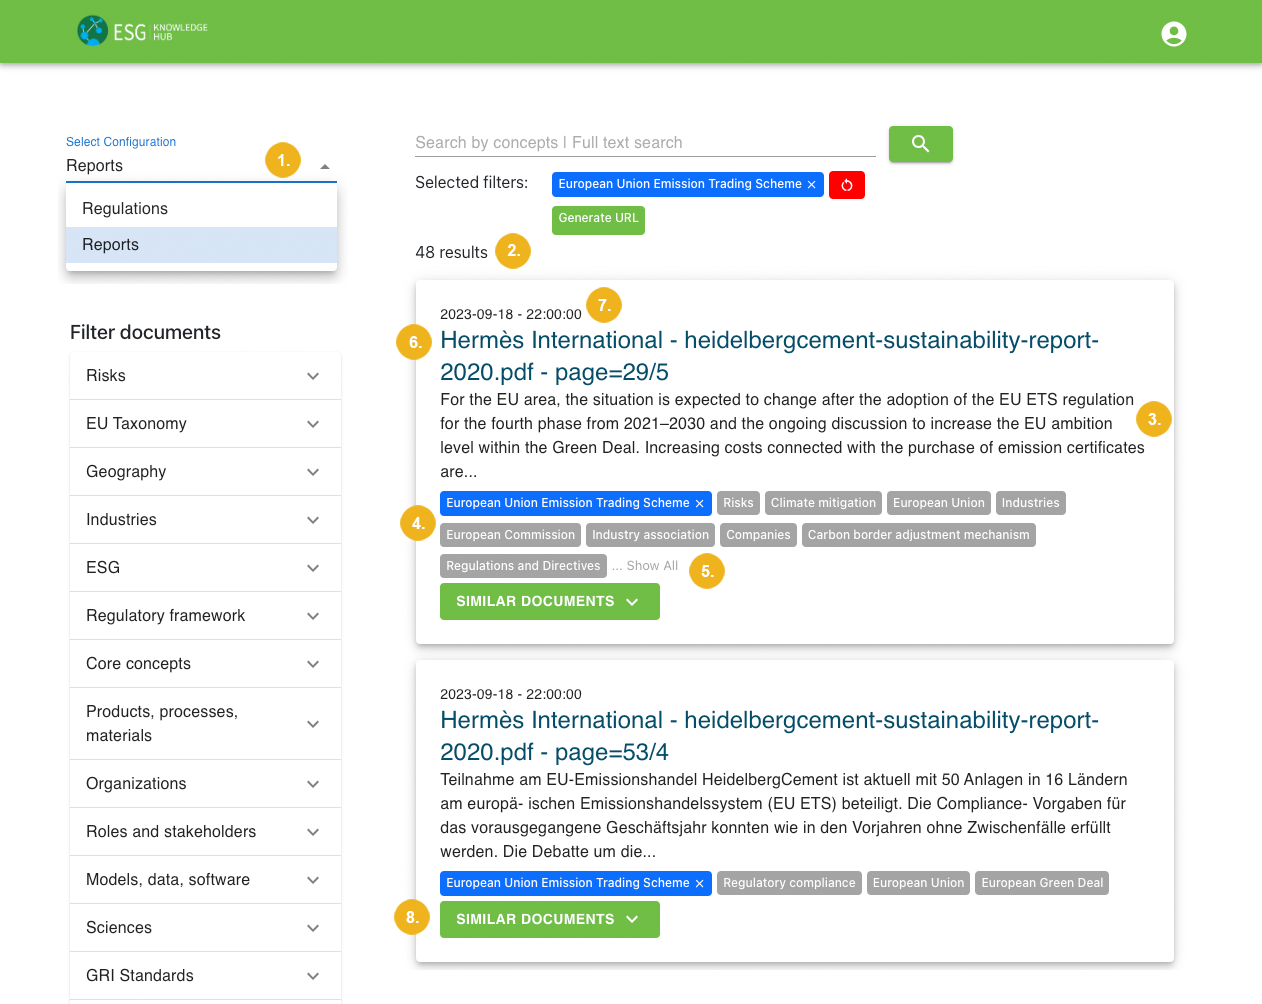Click the green search magnifier button
The width and height of the screenshot is (1262, 1004).
coord(920,144)
